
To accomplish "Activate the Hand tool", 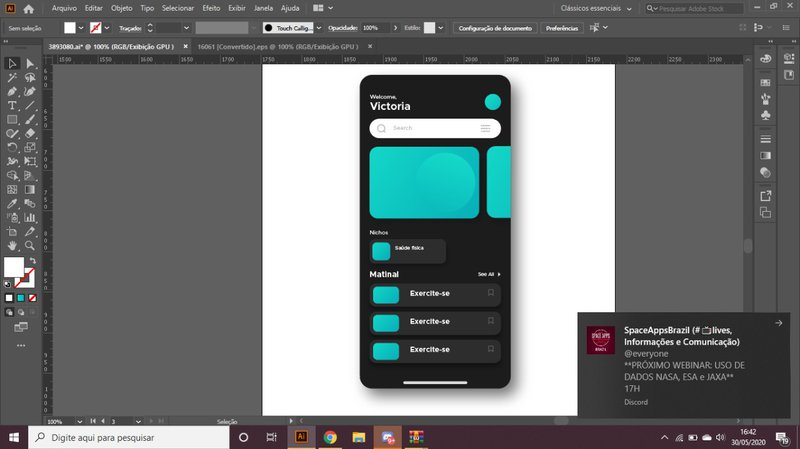I will coord(12,245).
